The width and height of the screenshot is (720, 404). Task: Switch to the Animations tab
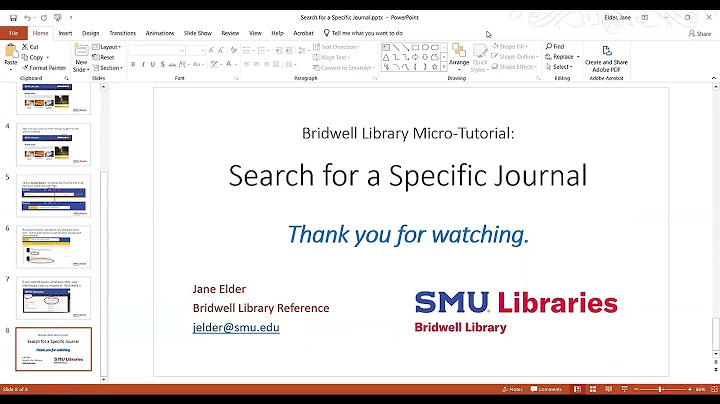[160, 33]
